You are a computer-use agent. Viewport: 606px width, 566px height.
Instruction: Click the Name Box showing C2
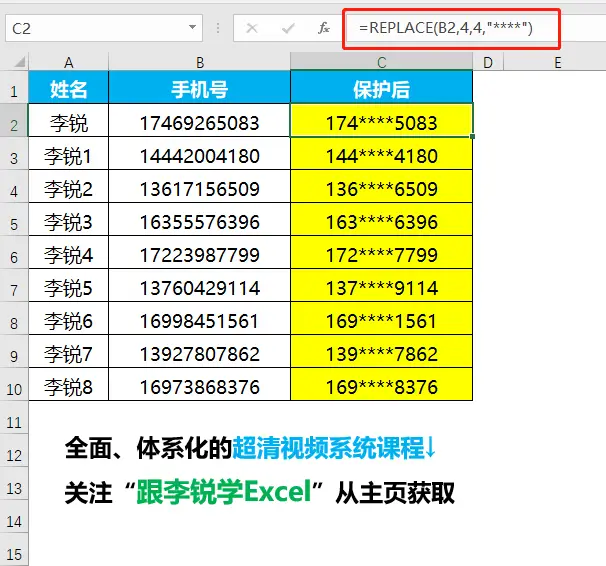click(x=104, y=28)
